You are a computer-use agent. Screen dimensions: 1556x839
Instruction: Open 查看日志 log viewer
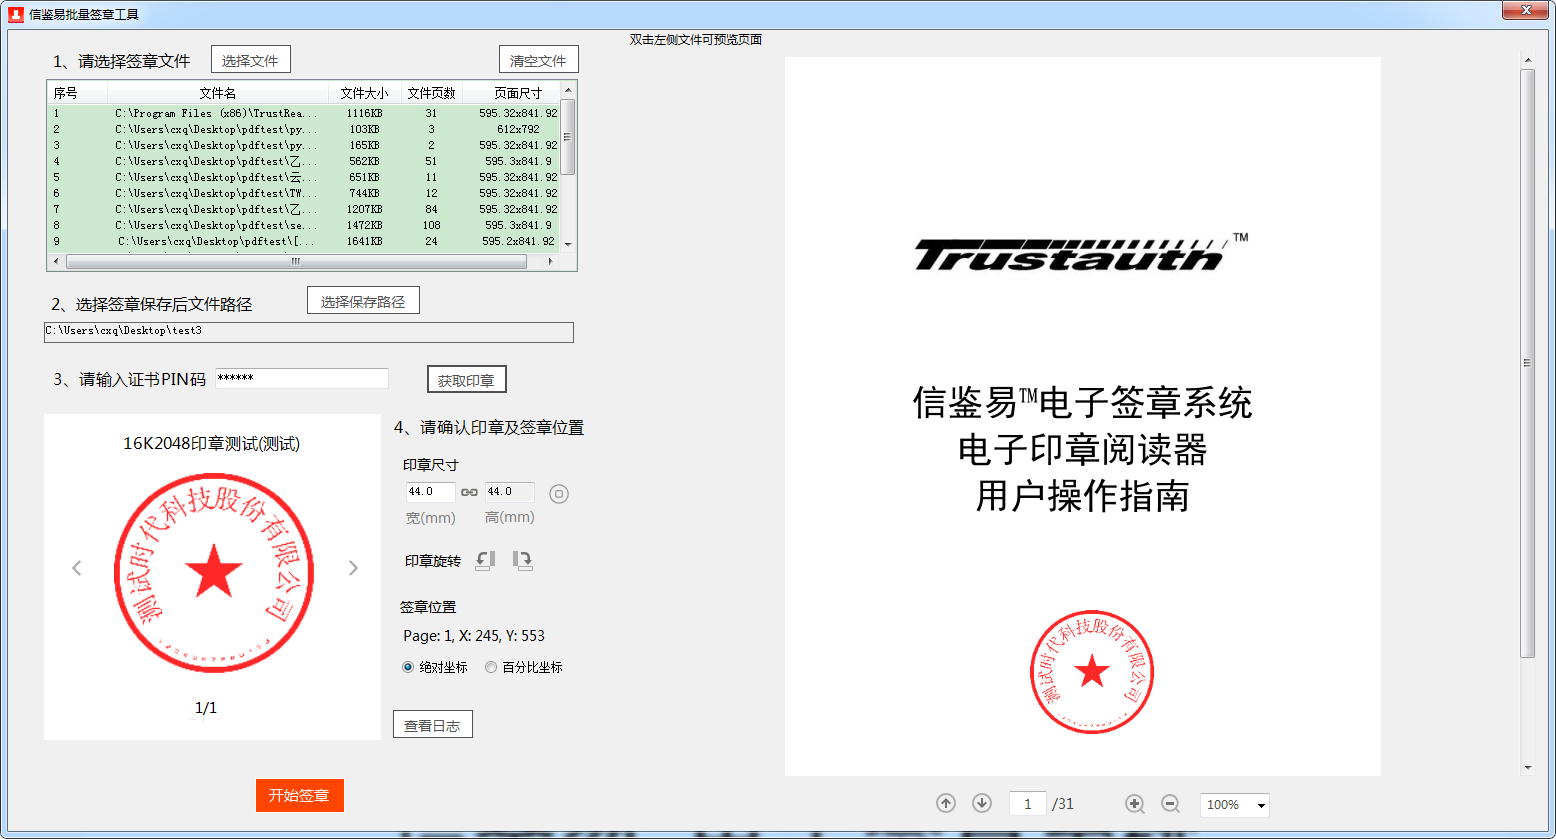coord(432,725)
